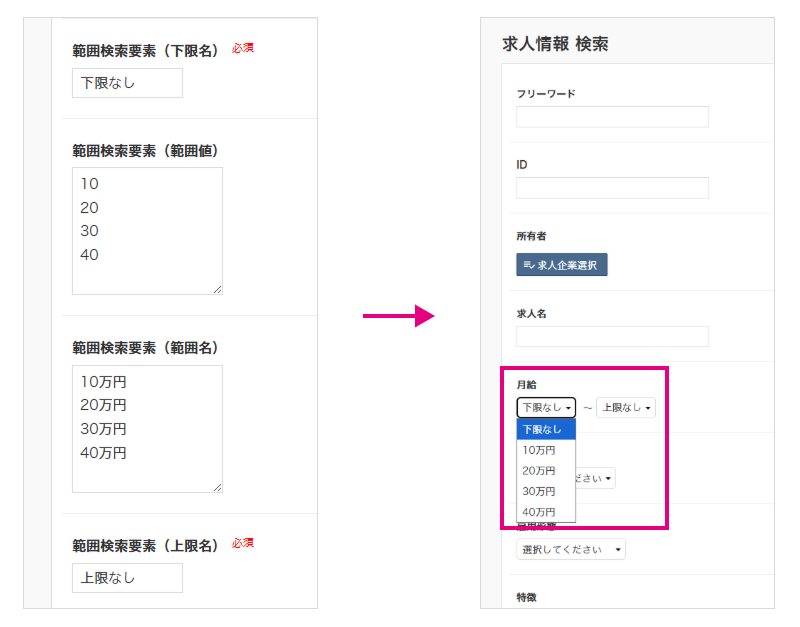Open the dropdown partially hidden behind the list
This screenshot has width=800, height=627.
[596, 479]
